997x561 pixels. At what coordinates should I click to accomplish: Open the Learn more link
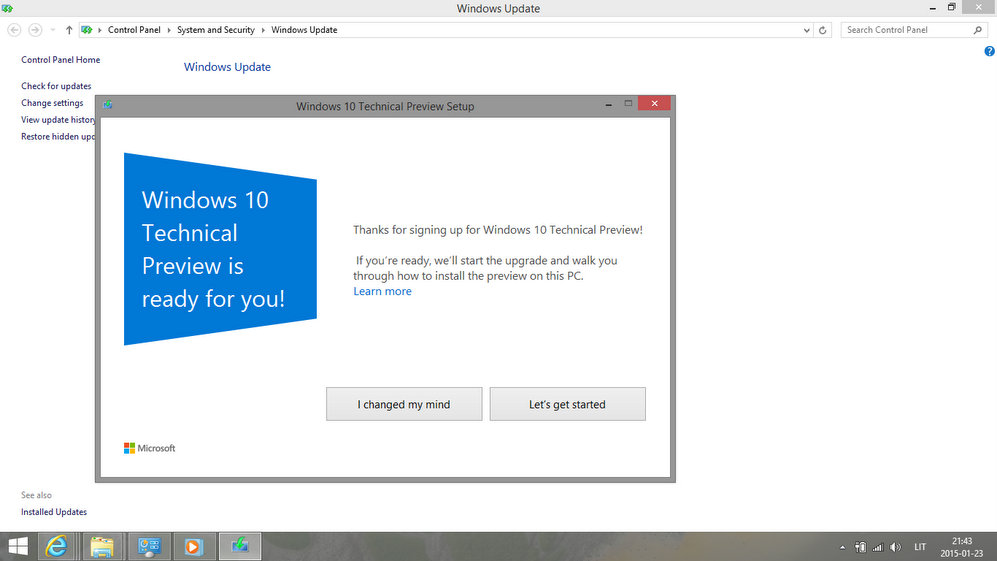pyautogui.click(x=382, y=291)
